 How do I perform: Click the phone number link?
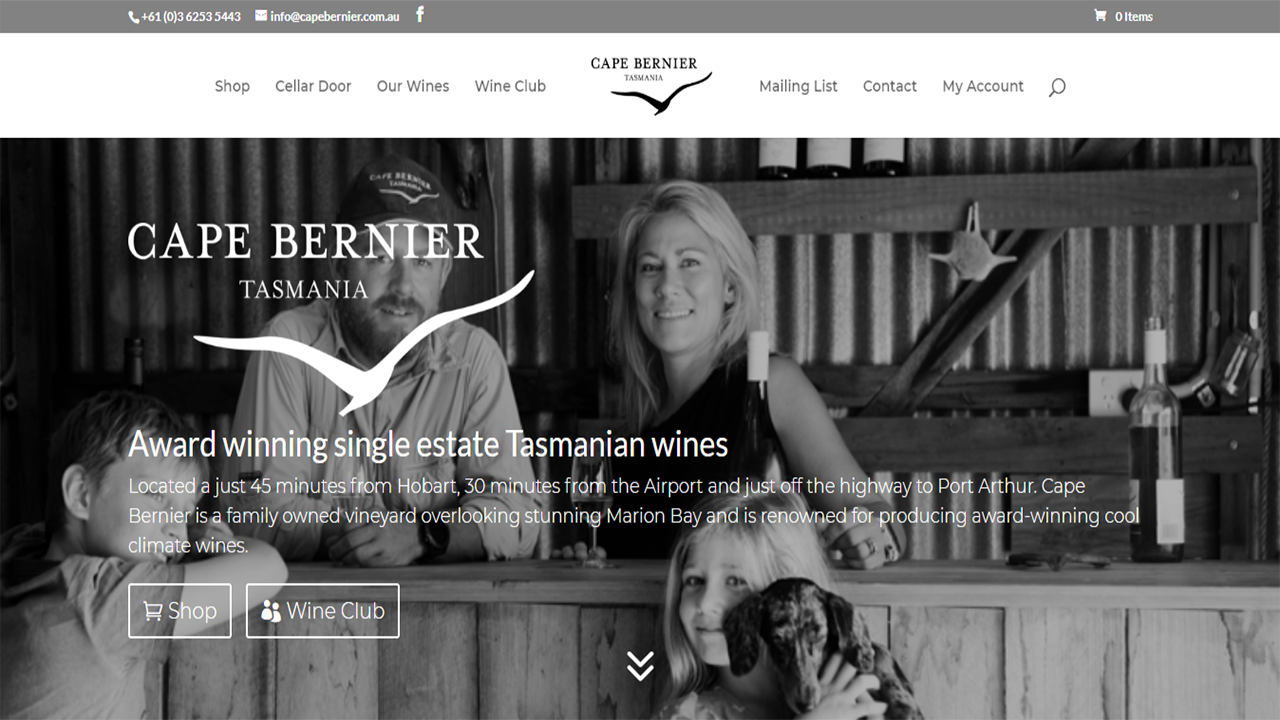pyautogui.click(x=191, y=17)
